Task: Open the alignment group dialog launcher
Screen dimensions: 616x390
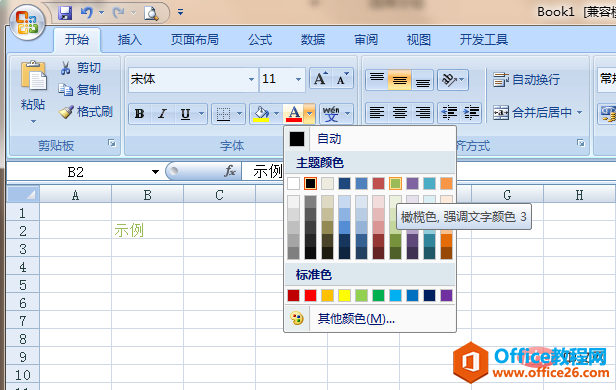Action: click(580, 143)
